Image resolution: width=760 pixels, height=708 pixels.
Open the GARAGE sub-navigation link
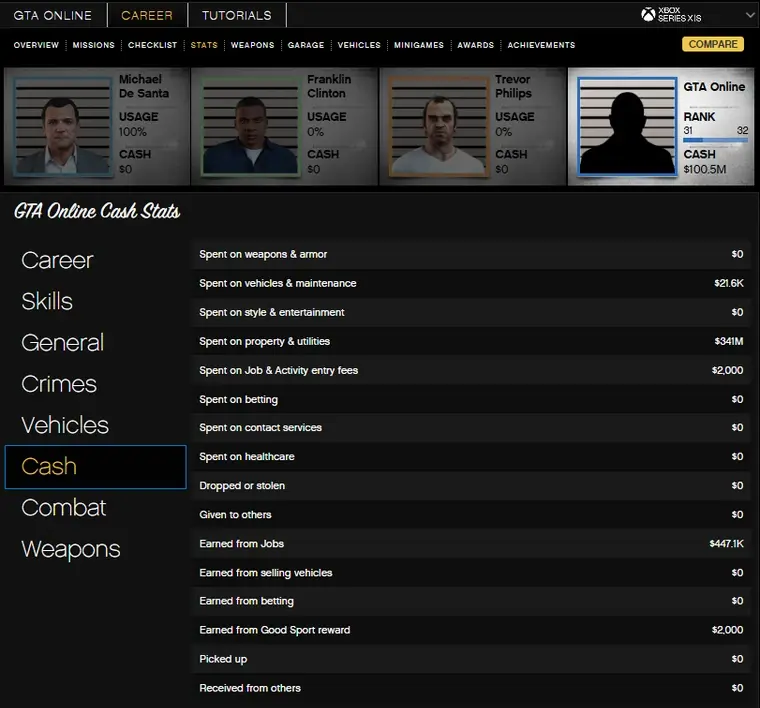[x=306, y=45]
